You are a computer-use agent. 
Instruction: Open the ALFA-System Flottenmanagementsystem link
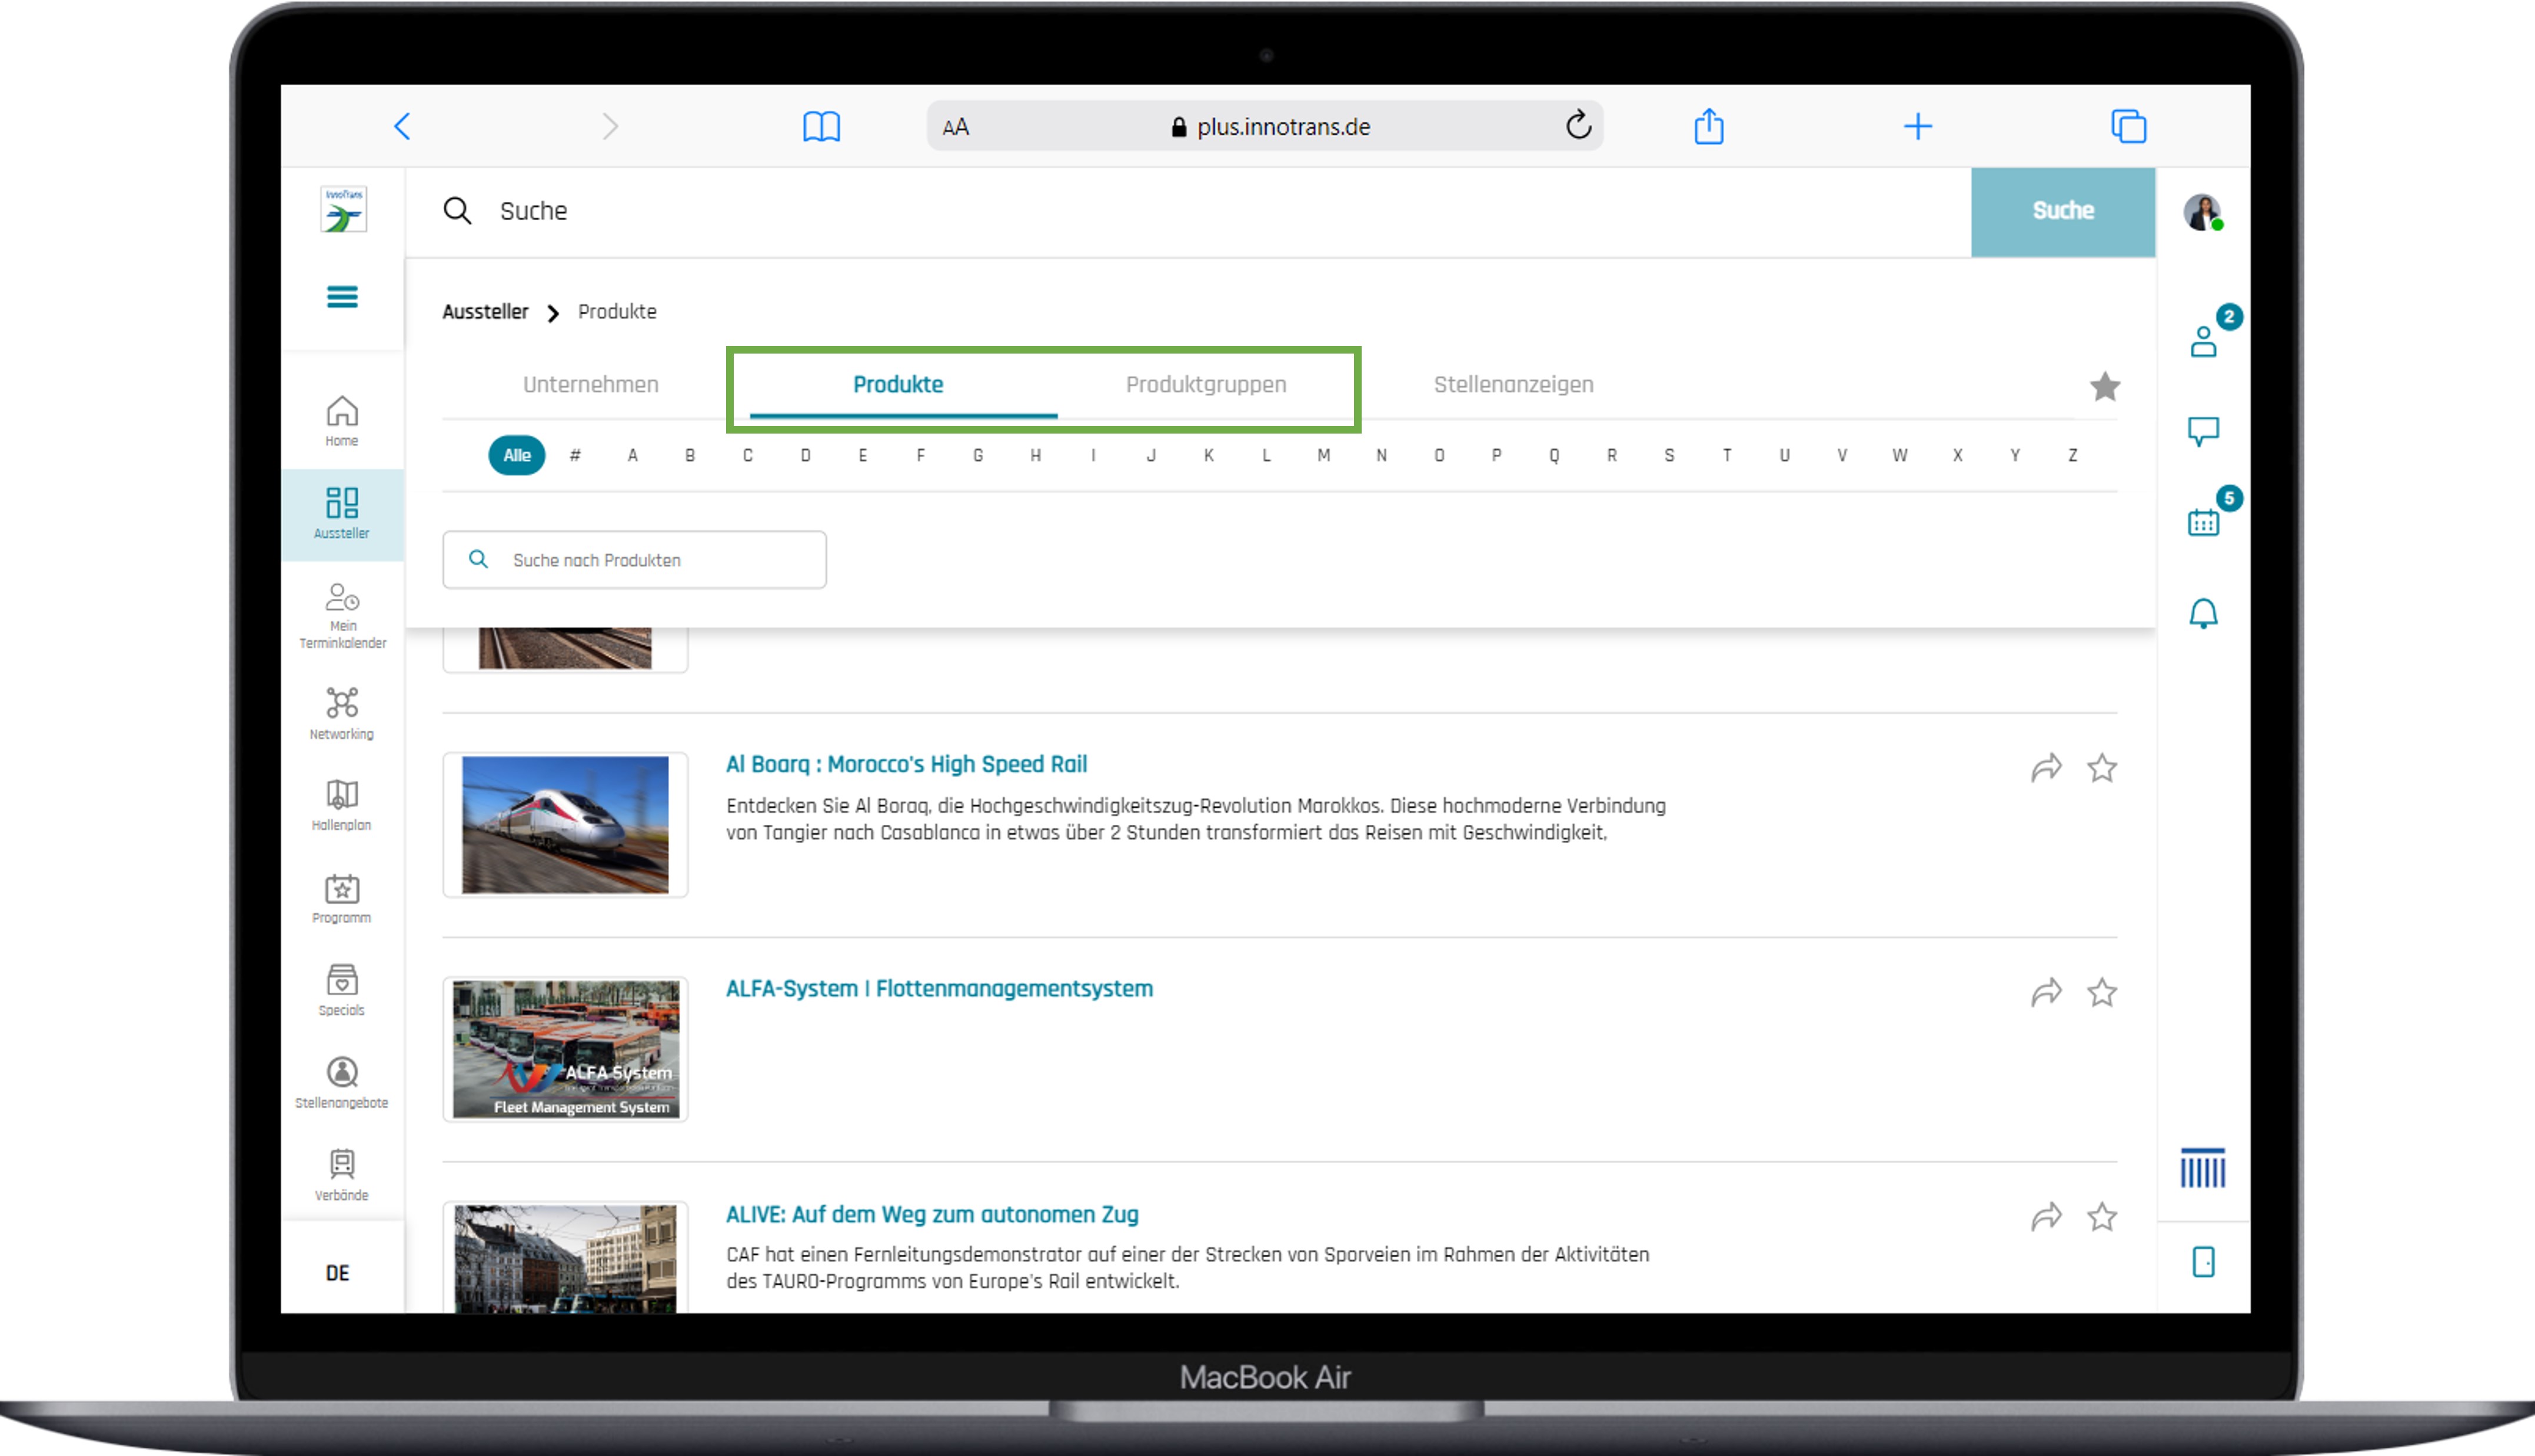pyautogui.click(x=939, y=988)
